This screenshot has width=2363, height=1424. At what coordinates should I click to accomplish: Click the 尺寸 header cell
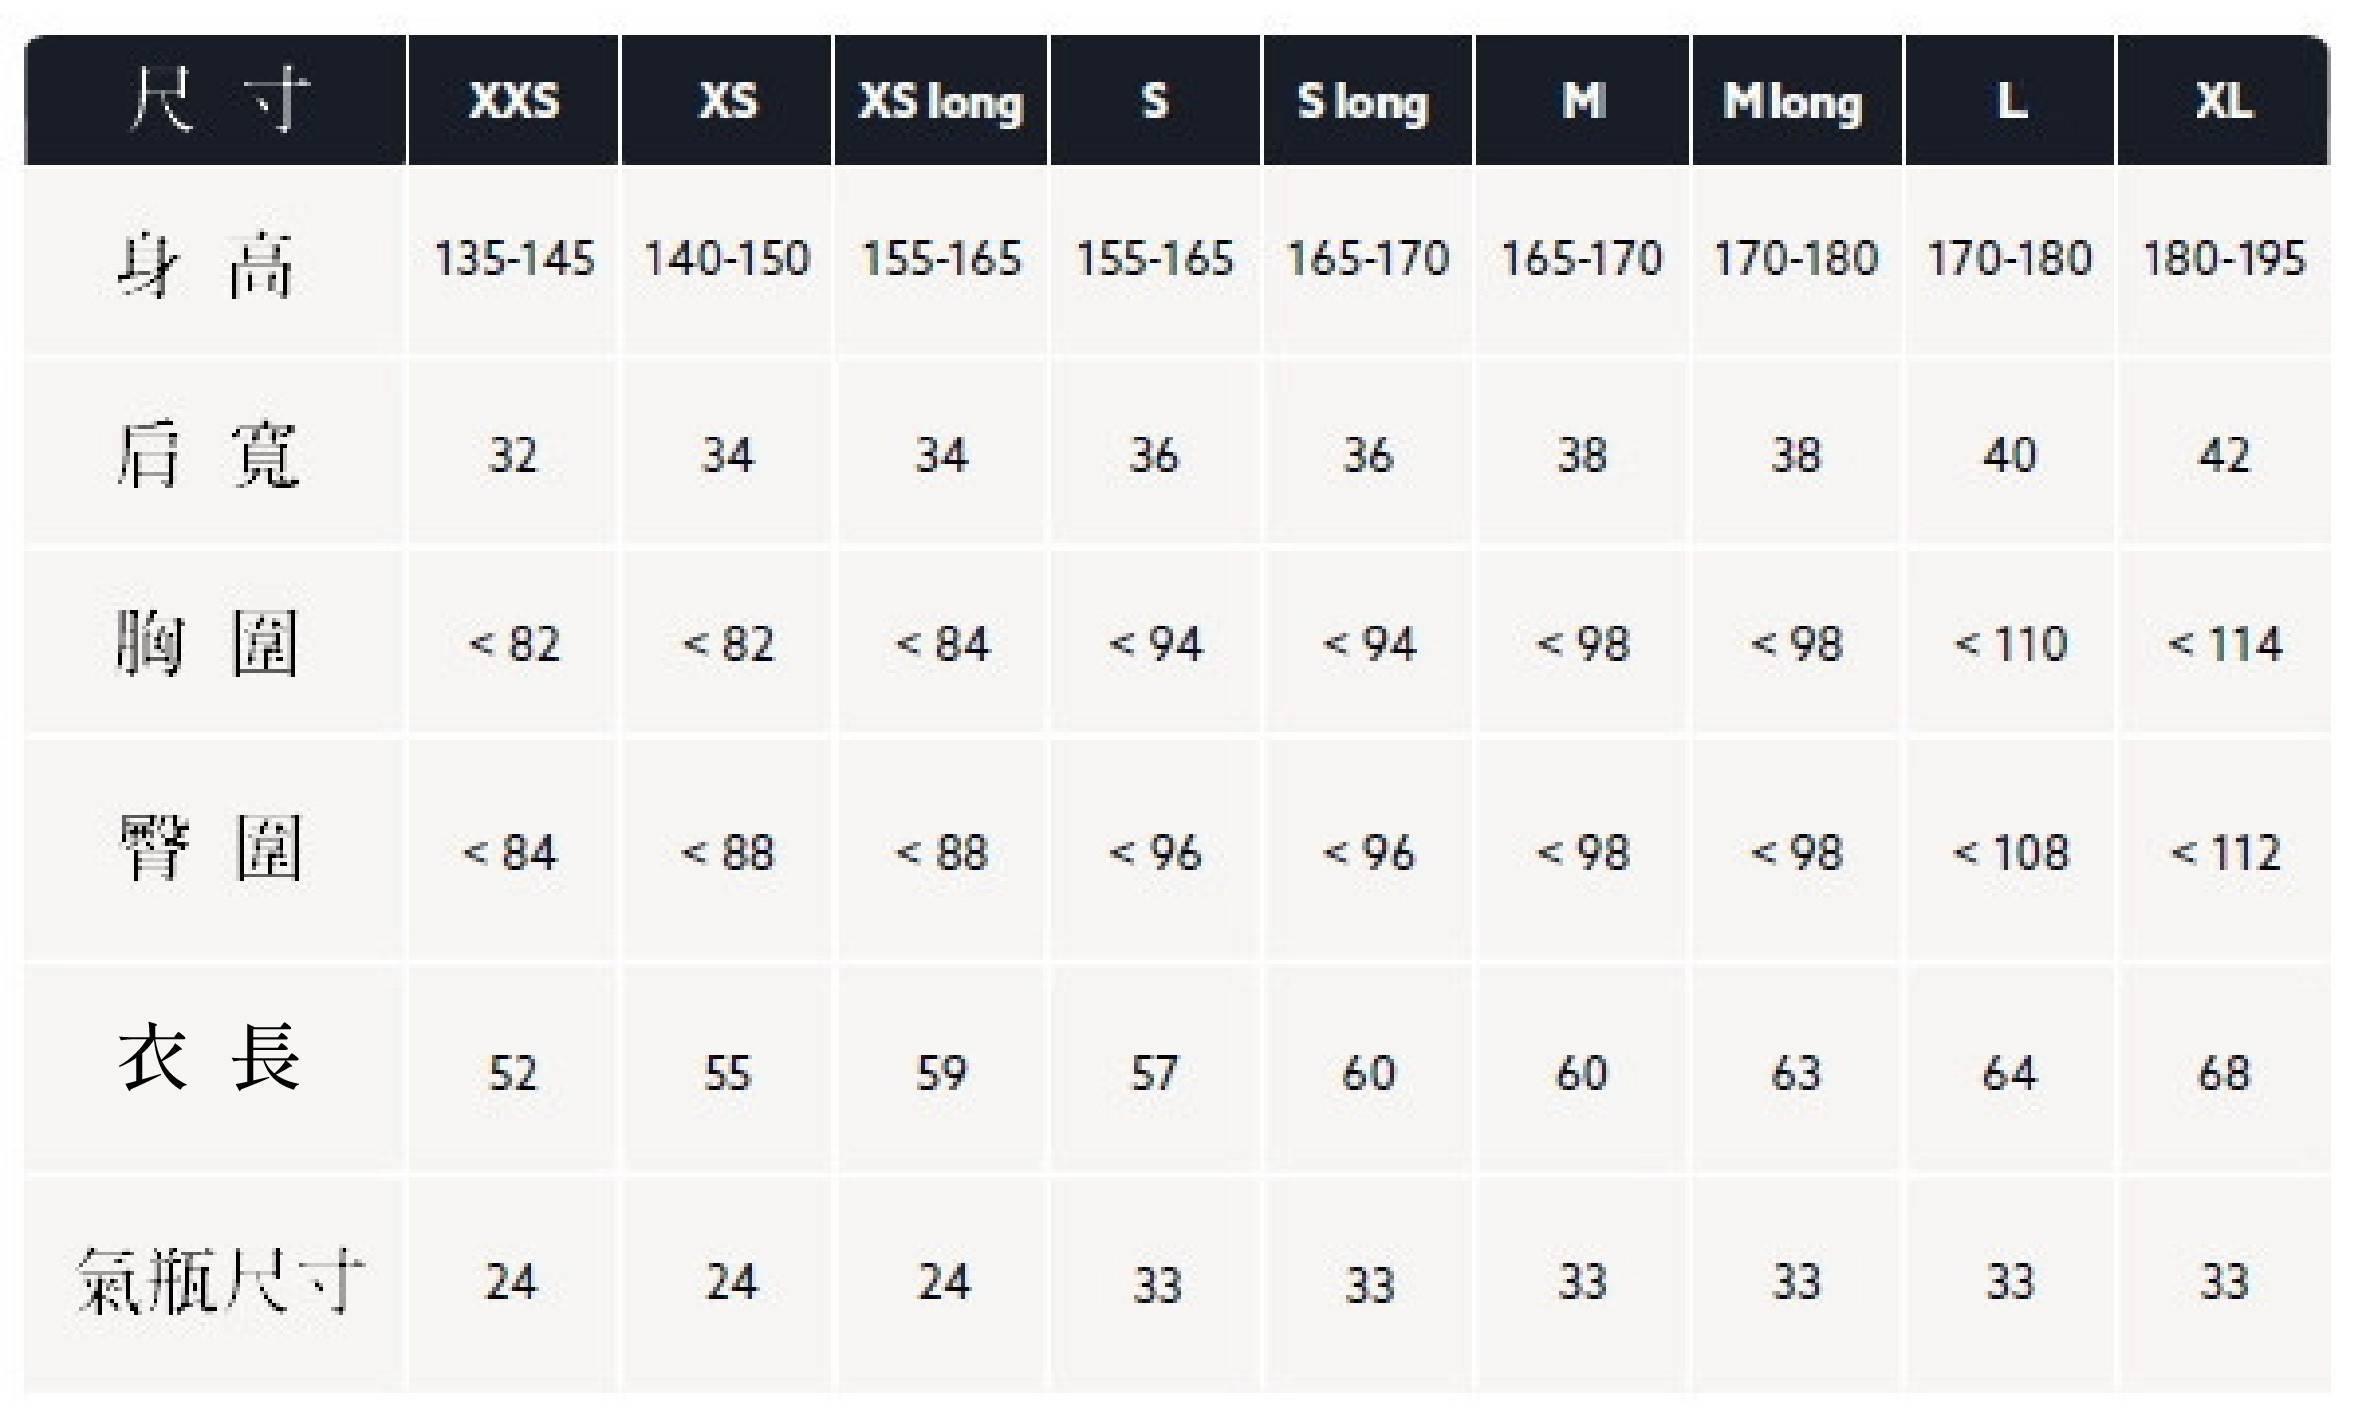[x=216, y=101]
